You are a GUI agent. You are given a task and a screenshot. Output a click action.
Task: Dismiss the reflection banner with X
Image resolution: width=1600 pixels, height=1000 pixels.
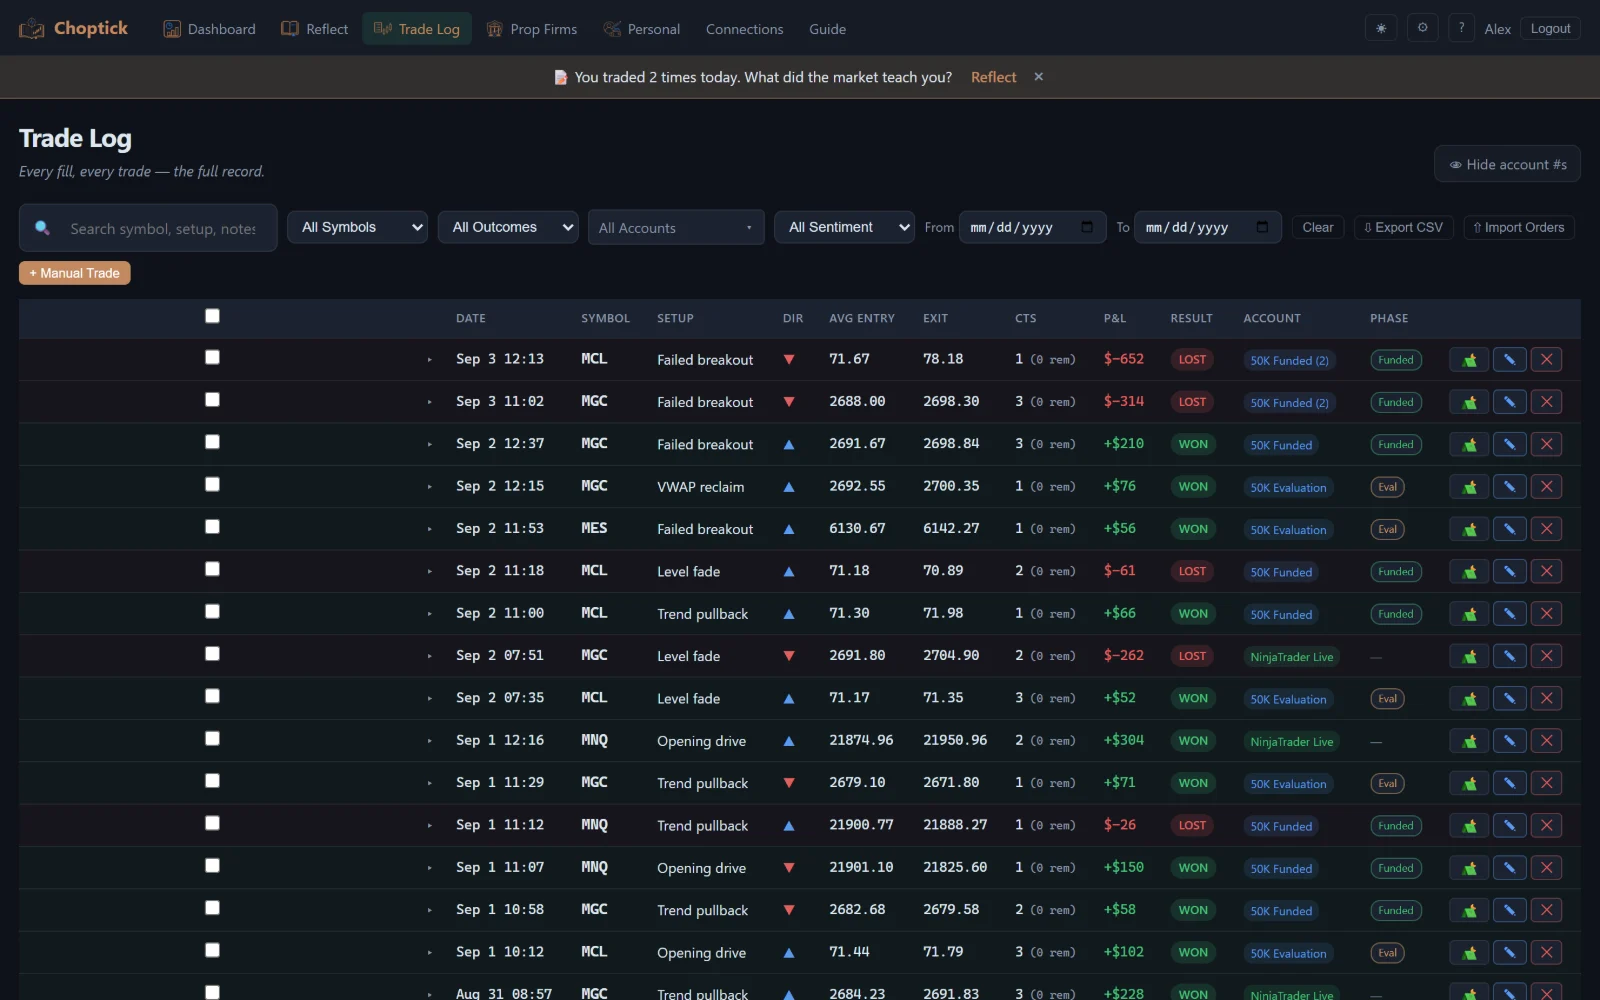(x=1038, y=77)
